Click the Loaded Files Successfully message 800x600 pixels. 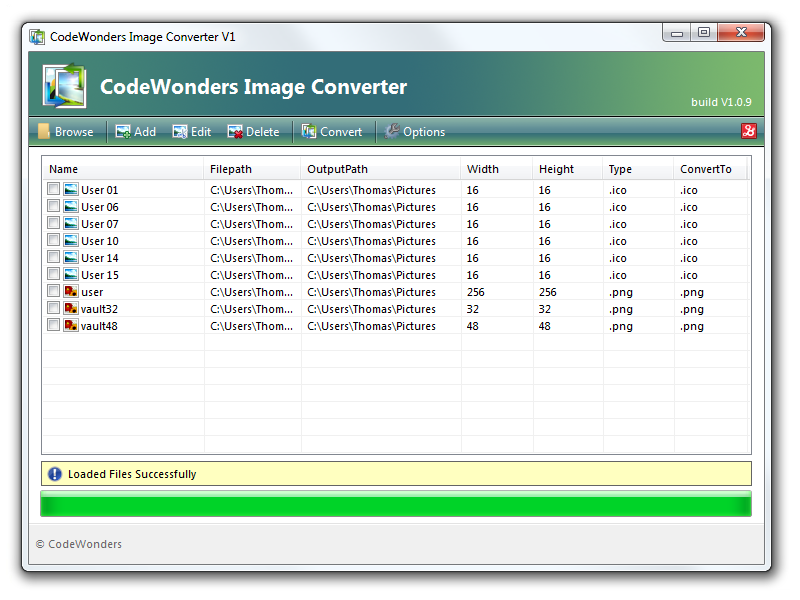point(132,474)
